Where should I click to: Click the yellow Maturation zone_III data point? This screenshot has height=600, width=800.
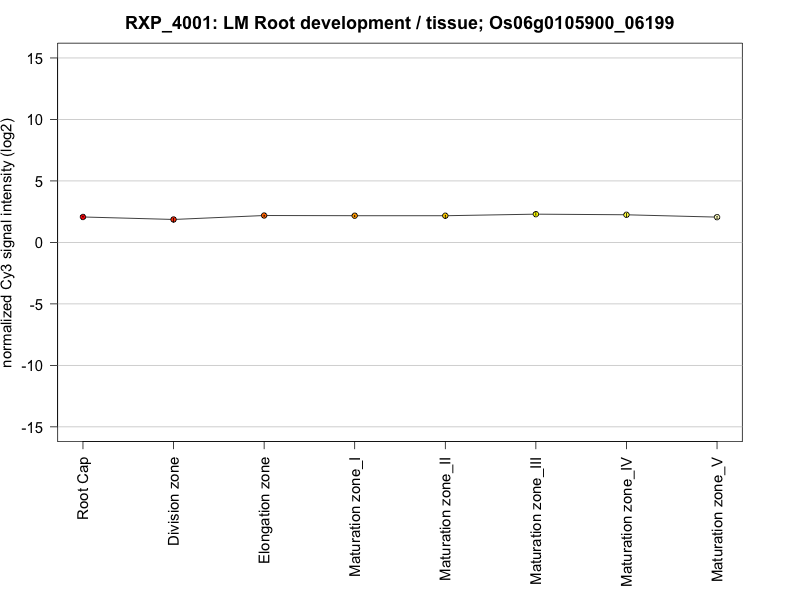tap(536, 214)
